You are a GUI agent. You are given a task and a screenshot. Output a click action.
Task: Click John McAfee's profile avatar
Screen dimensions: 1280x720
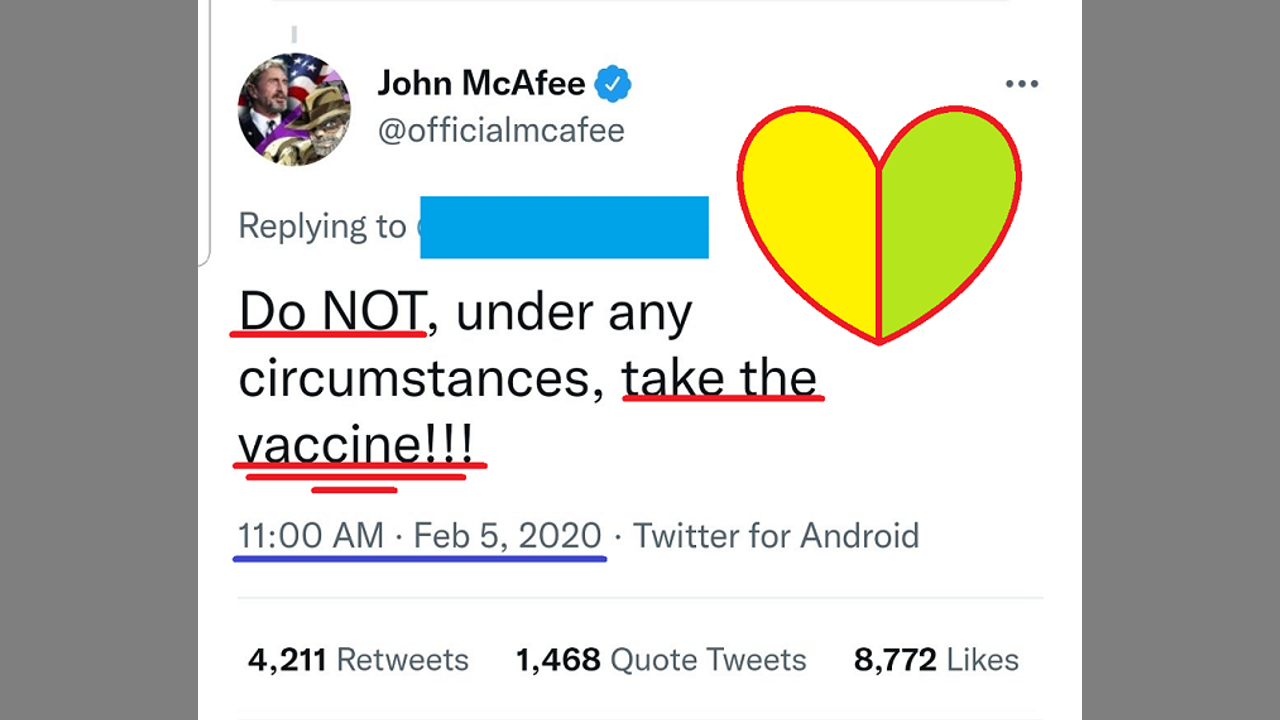294,109
